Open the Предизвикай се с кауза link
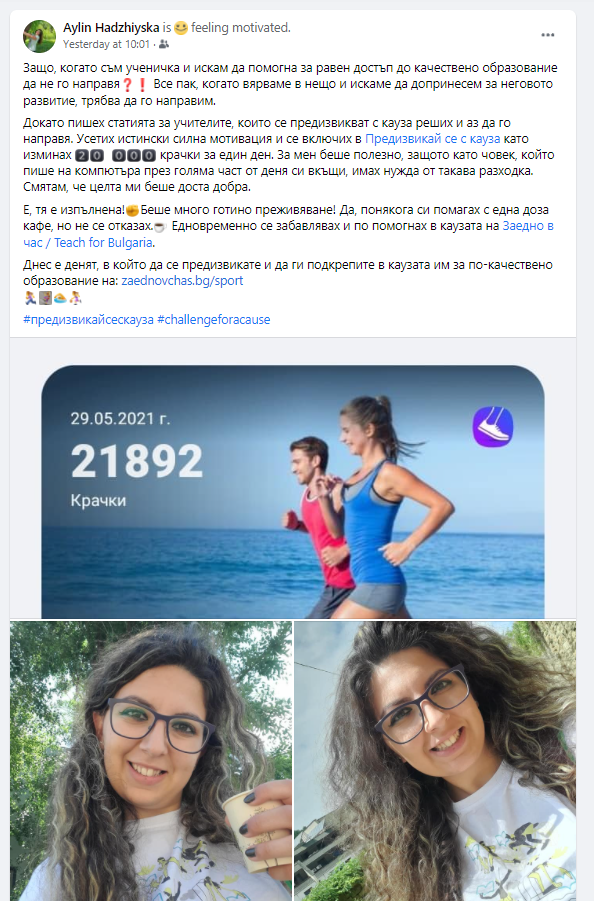Image resolution: width=594 pixels, height=907 pixels. [433, 139]
